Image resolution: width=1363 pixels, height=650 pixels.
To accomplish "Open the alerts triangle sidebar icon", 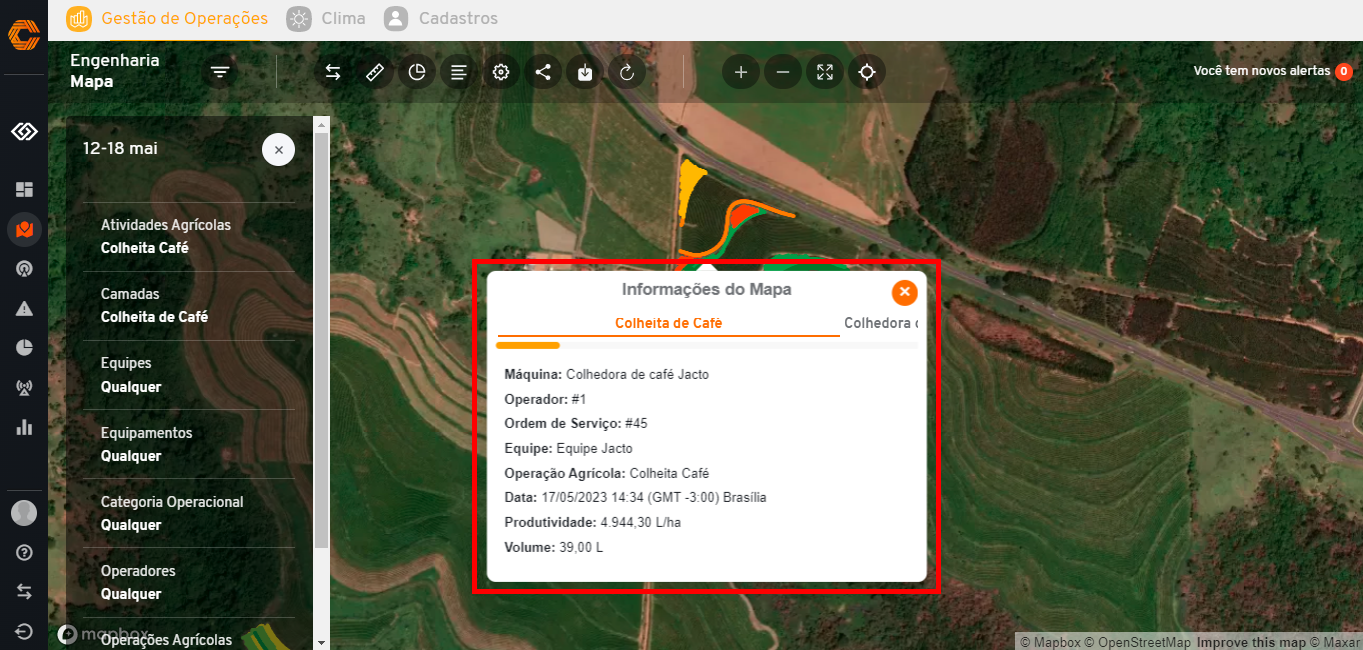I will [24, 308].
